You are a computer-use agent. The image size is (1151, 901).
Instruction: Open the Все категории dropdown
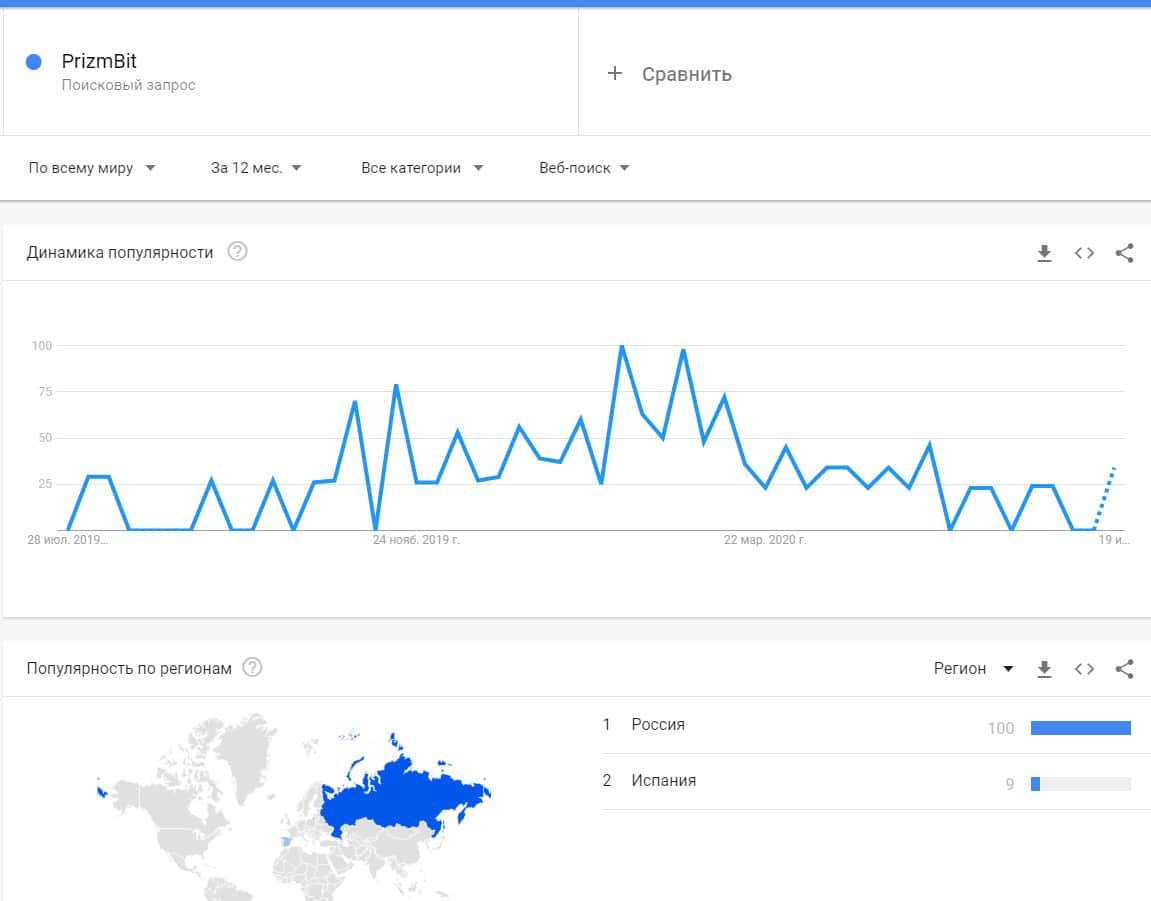[421, 168]
